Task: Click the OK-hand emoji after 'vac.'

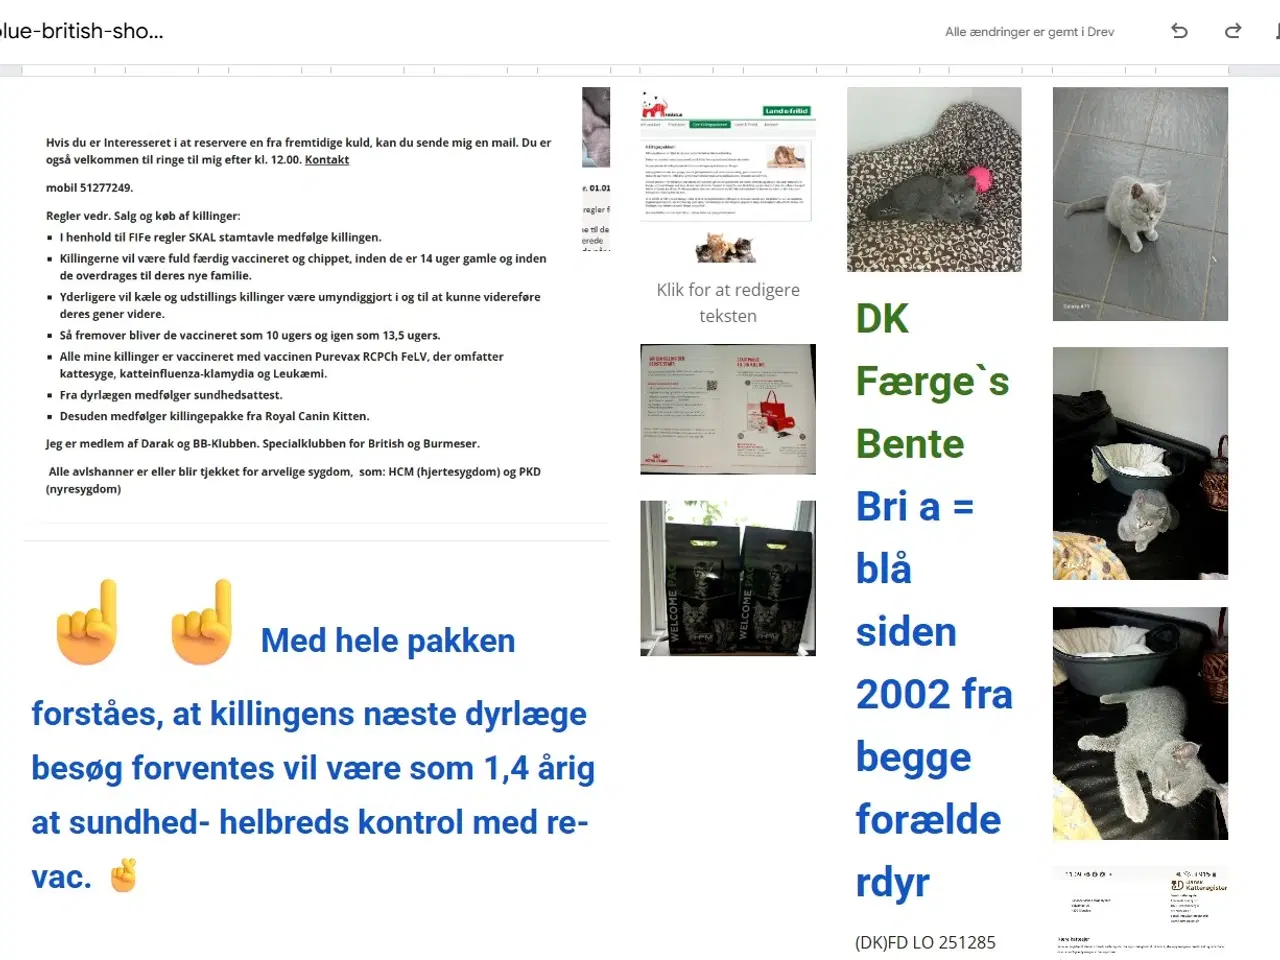Action: point(122,876)
